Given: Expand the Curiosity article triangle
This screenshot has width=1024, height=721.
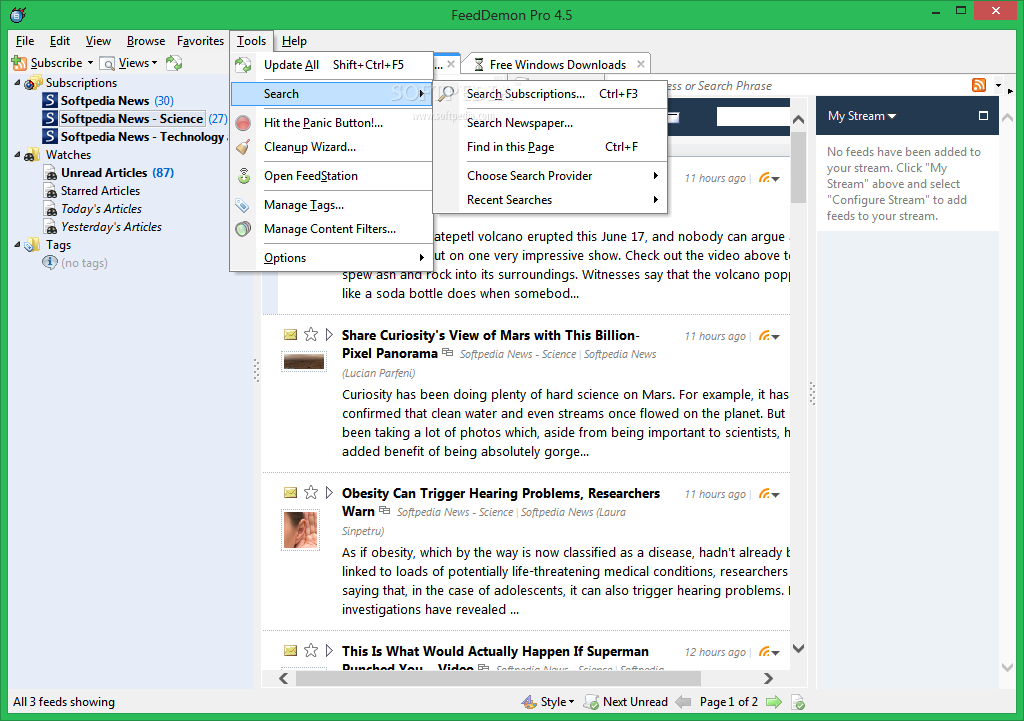Looking at the screenshot, I should tap(329, 334).
